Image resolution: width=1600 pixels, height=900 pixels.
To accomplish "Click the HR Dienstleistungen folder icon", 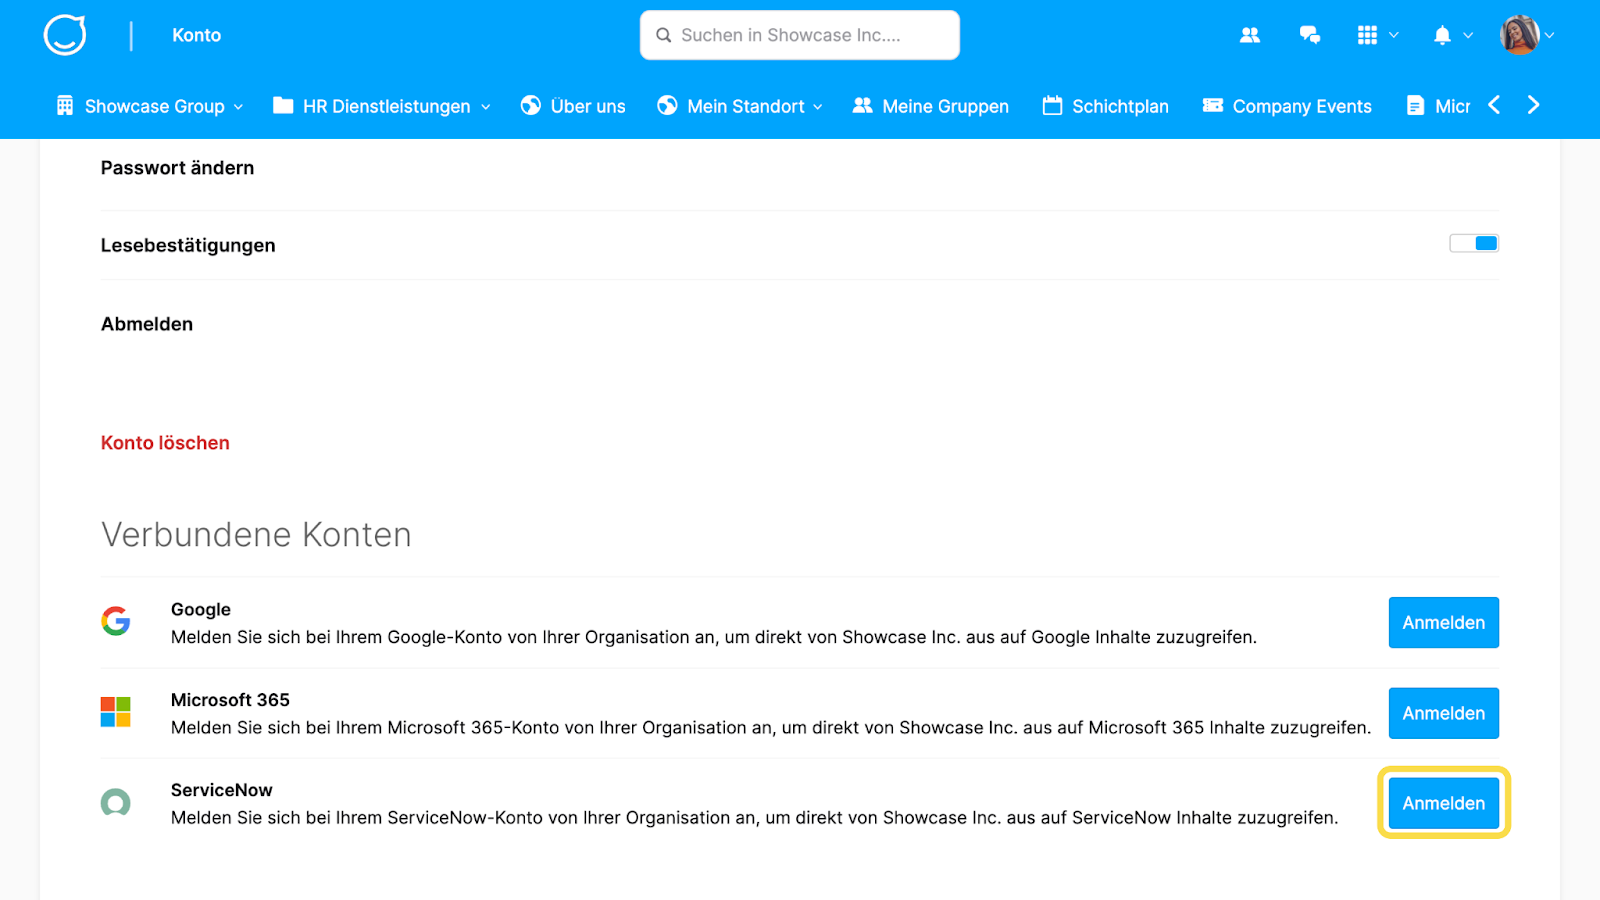I will tap(283, 105).
